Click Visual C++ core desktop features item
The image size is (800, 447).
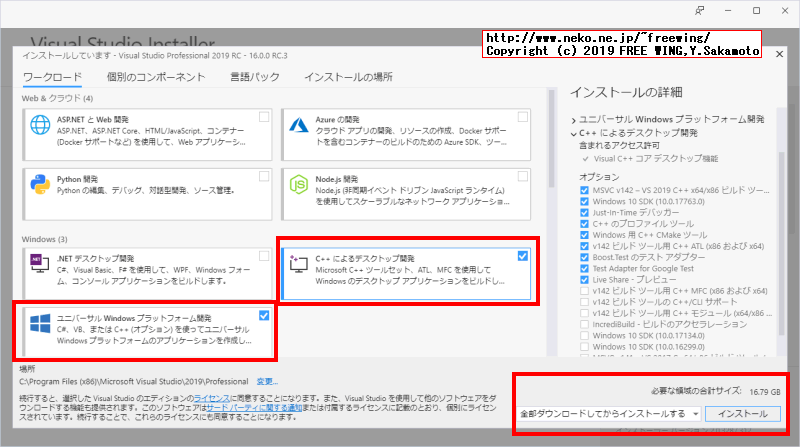(656, 159)
